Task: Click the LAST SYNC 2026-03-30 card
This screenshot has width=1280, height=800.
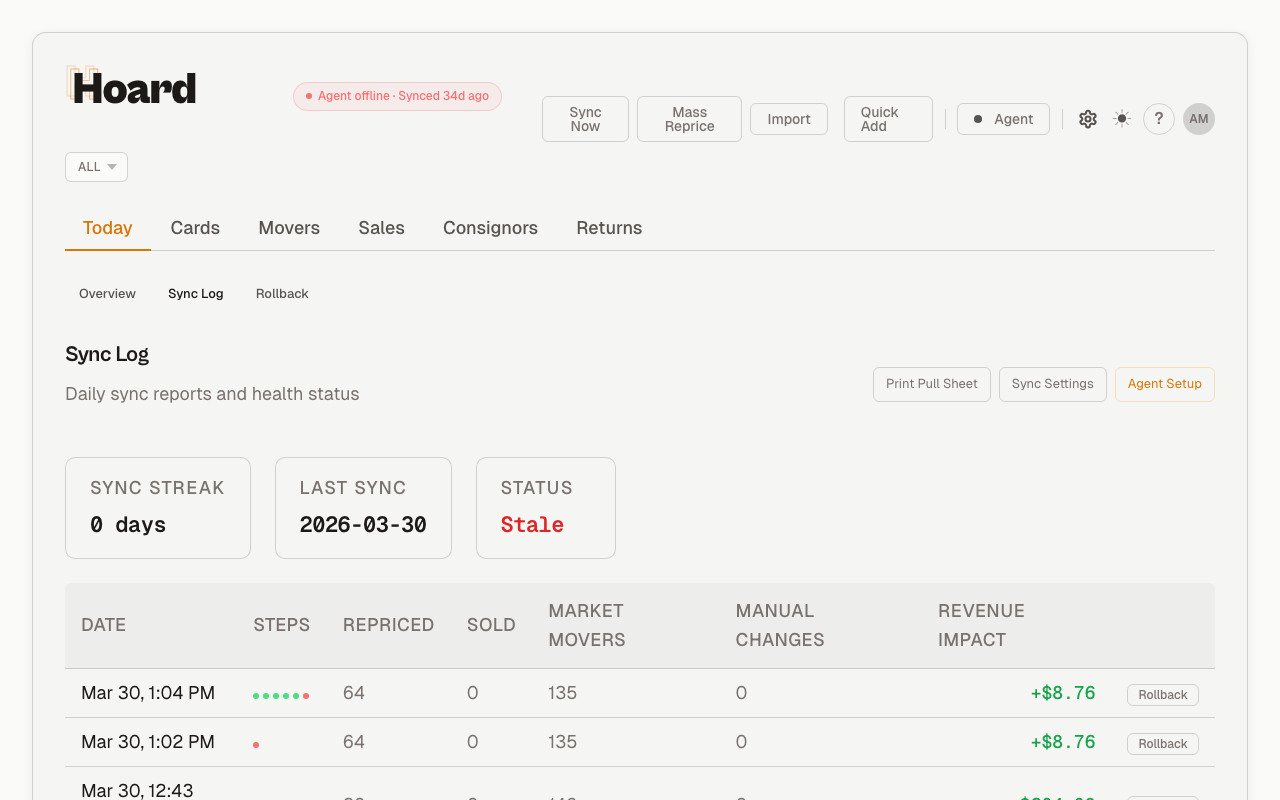Action: click(x=363, y=508)
